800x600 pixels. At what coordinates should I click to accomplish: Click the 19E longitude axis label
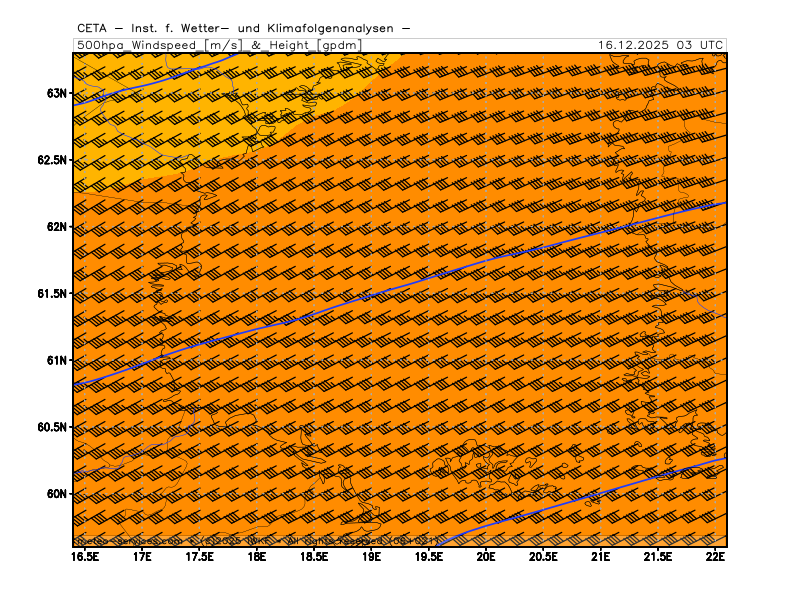point(372,556)
